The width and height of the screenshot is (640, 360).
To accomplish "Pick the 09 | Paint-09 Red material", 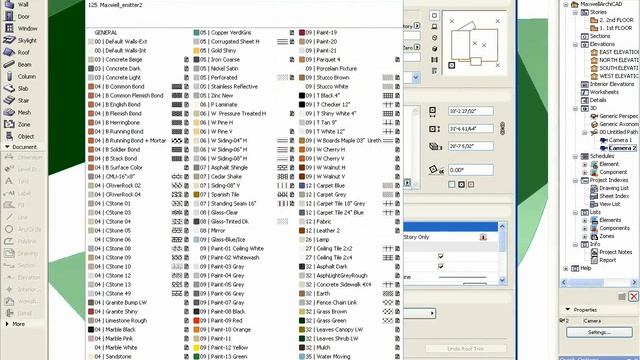I will 244,321.
